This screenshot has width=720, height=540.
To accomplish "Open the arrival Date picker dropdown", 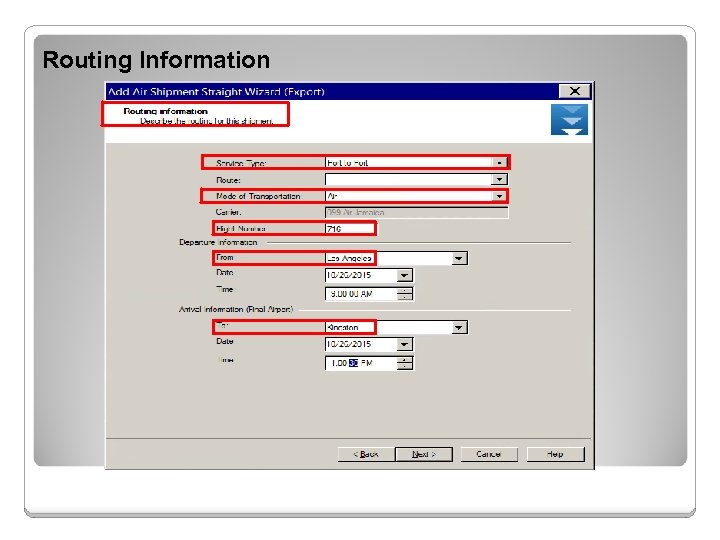I will pos(404,344).
